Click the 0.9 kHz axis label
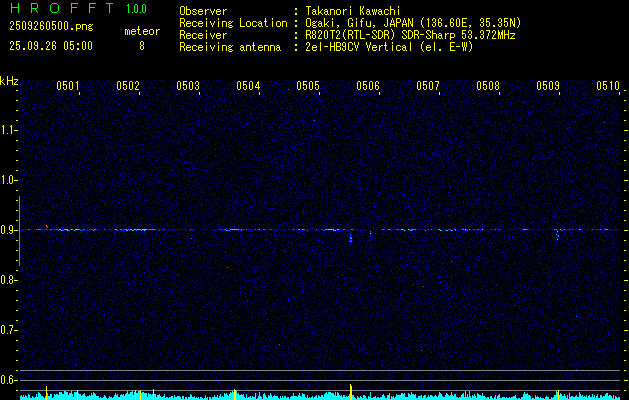This screenshot has height=400, width=629. [x=8, y=230]
